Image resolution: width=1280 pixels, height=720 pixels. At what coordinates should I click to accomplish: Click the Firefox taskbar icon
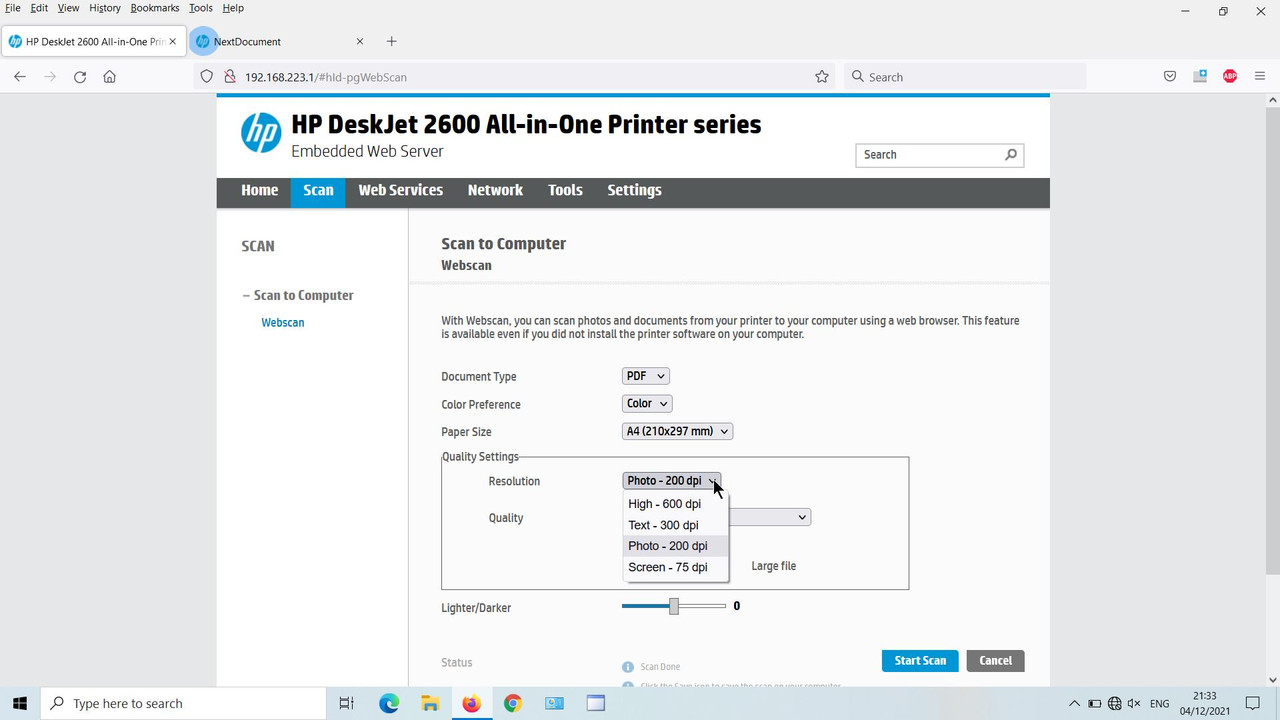(x=471, y=703)
